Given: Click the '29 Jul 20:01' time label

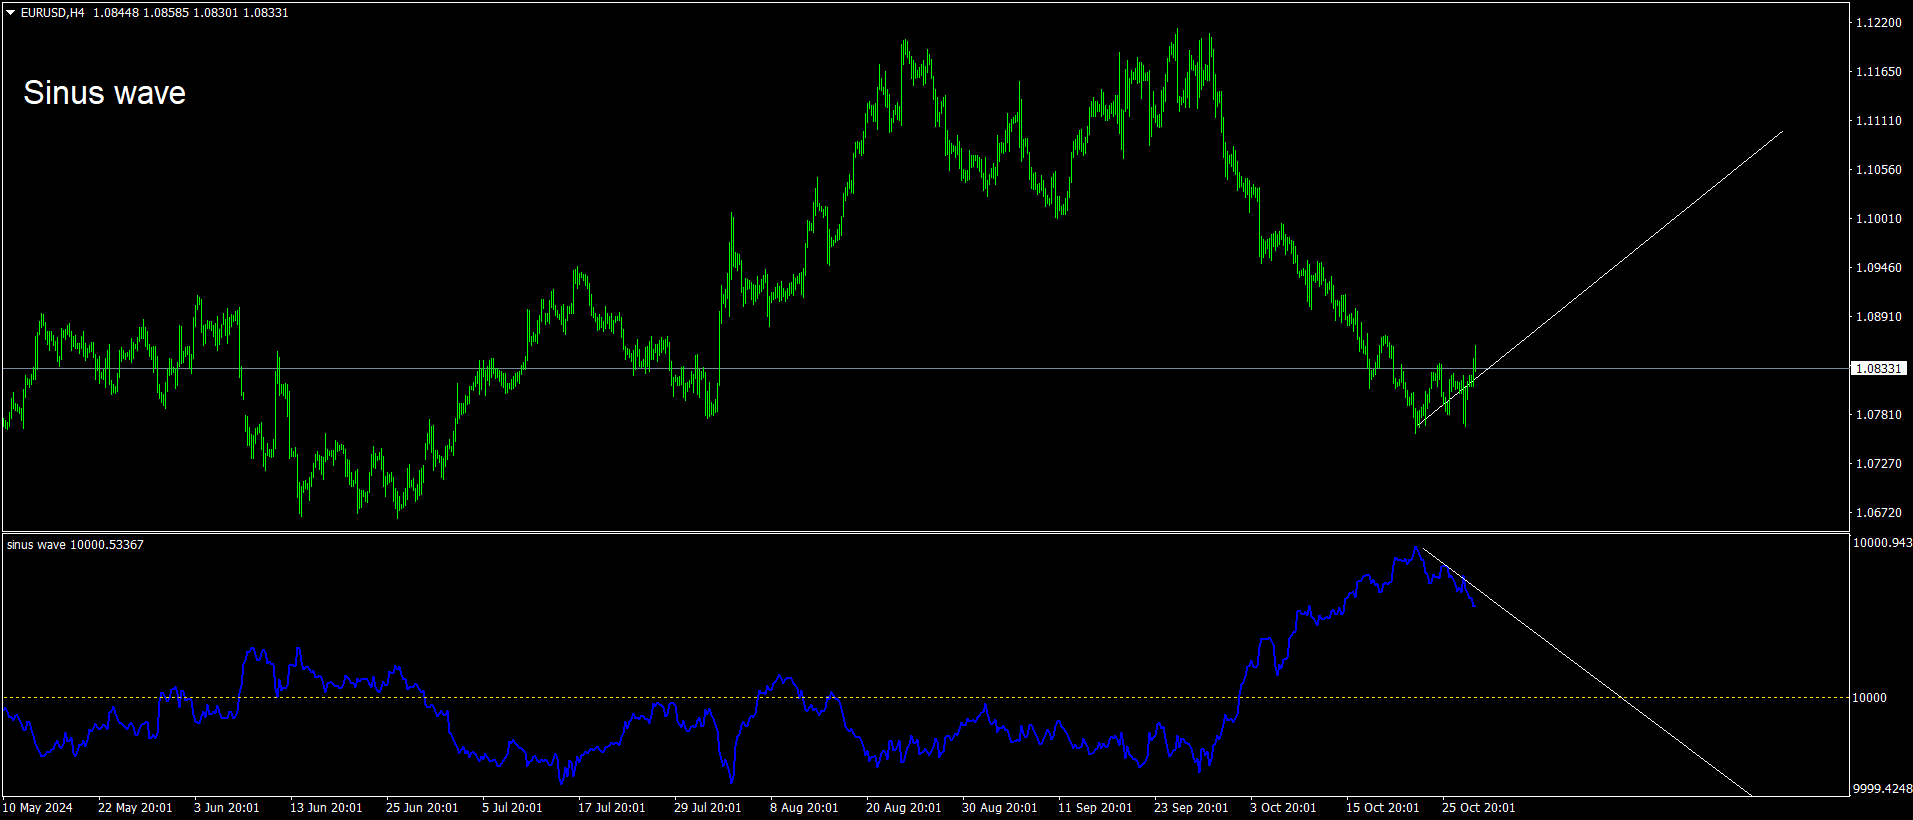Looking at the screenshot, I should [x=708, y=808].
